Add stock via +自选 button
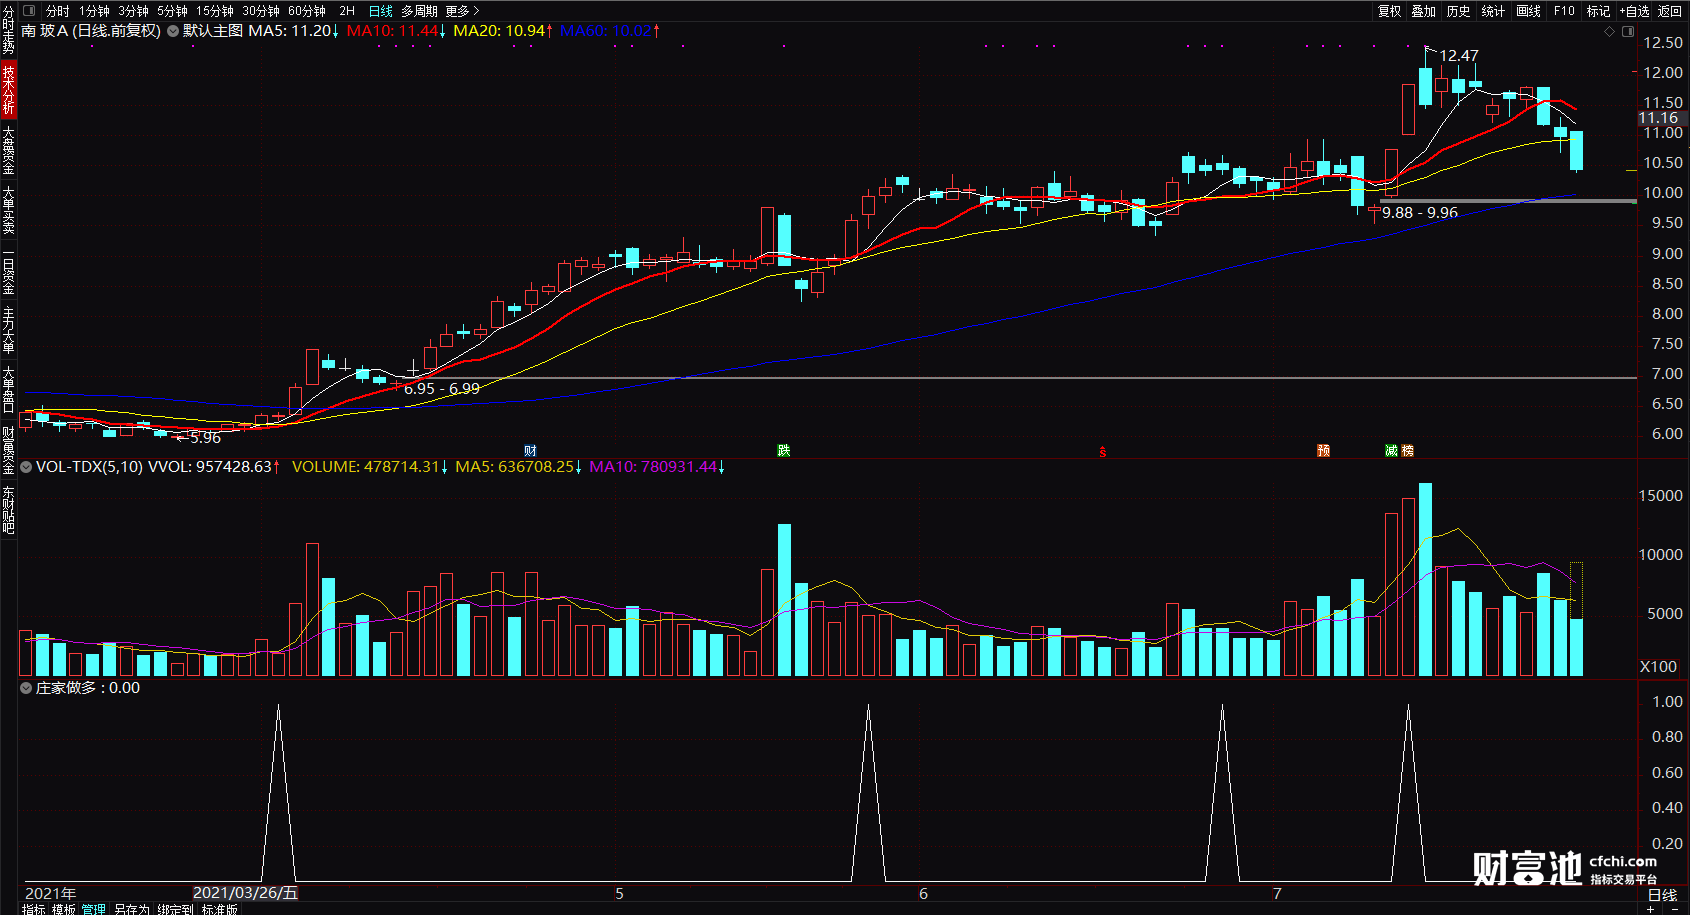This screenshot has height=915, width=1690. (x=1634, y=11)
